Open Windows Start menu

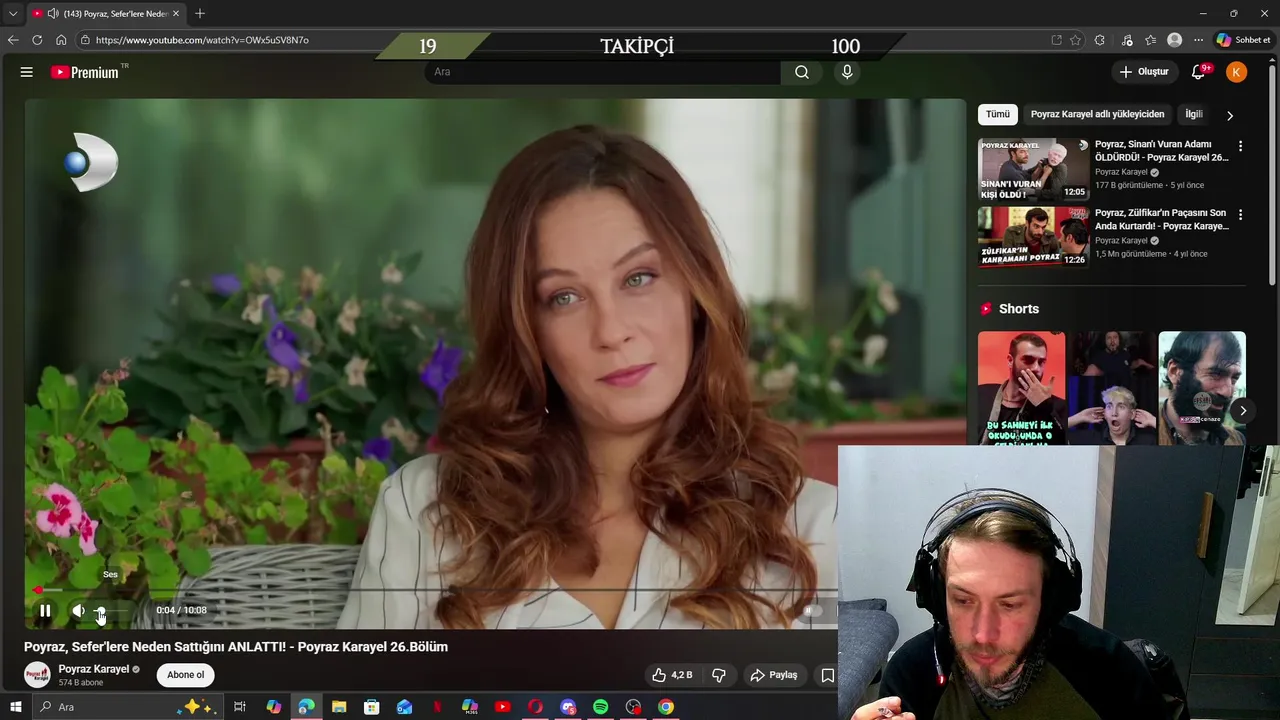[x=16, y=707]
